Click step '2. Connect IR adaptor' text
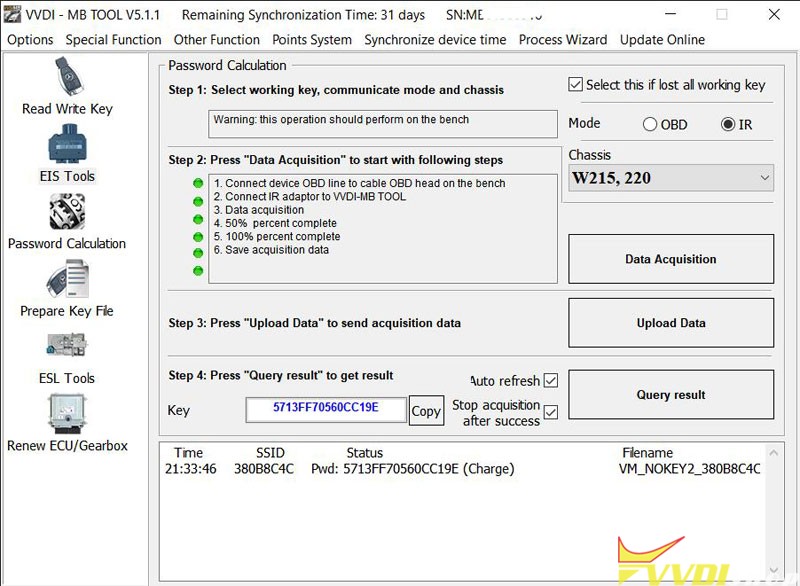Viewport: 800px width, 586px height. pyautogui.click(x=310, y=196)
